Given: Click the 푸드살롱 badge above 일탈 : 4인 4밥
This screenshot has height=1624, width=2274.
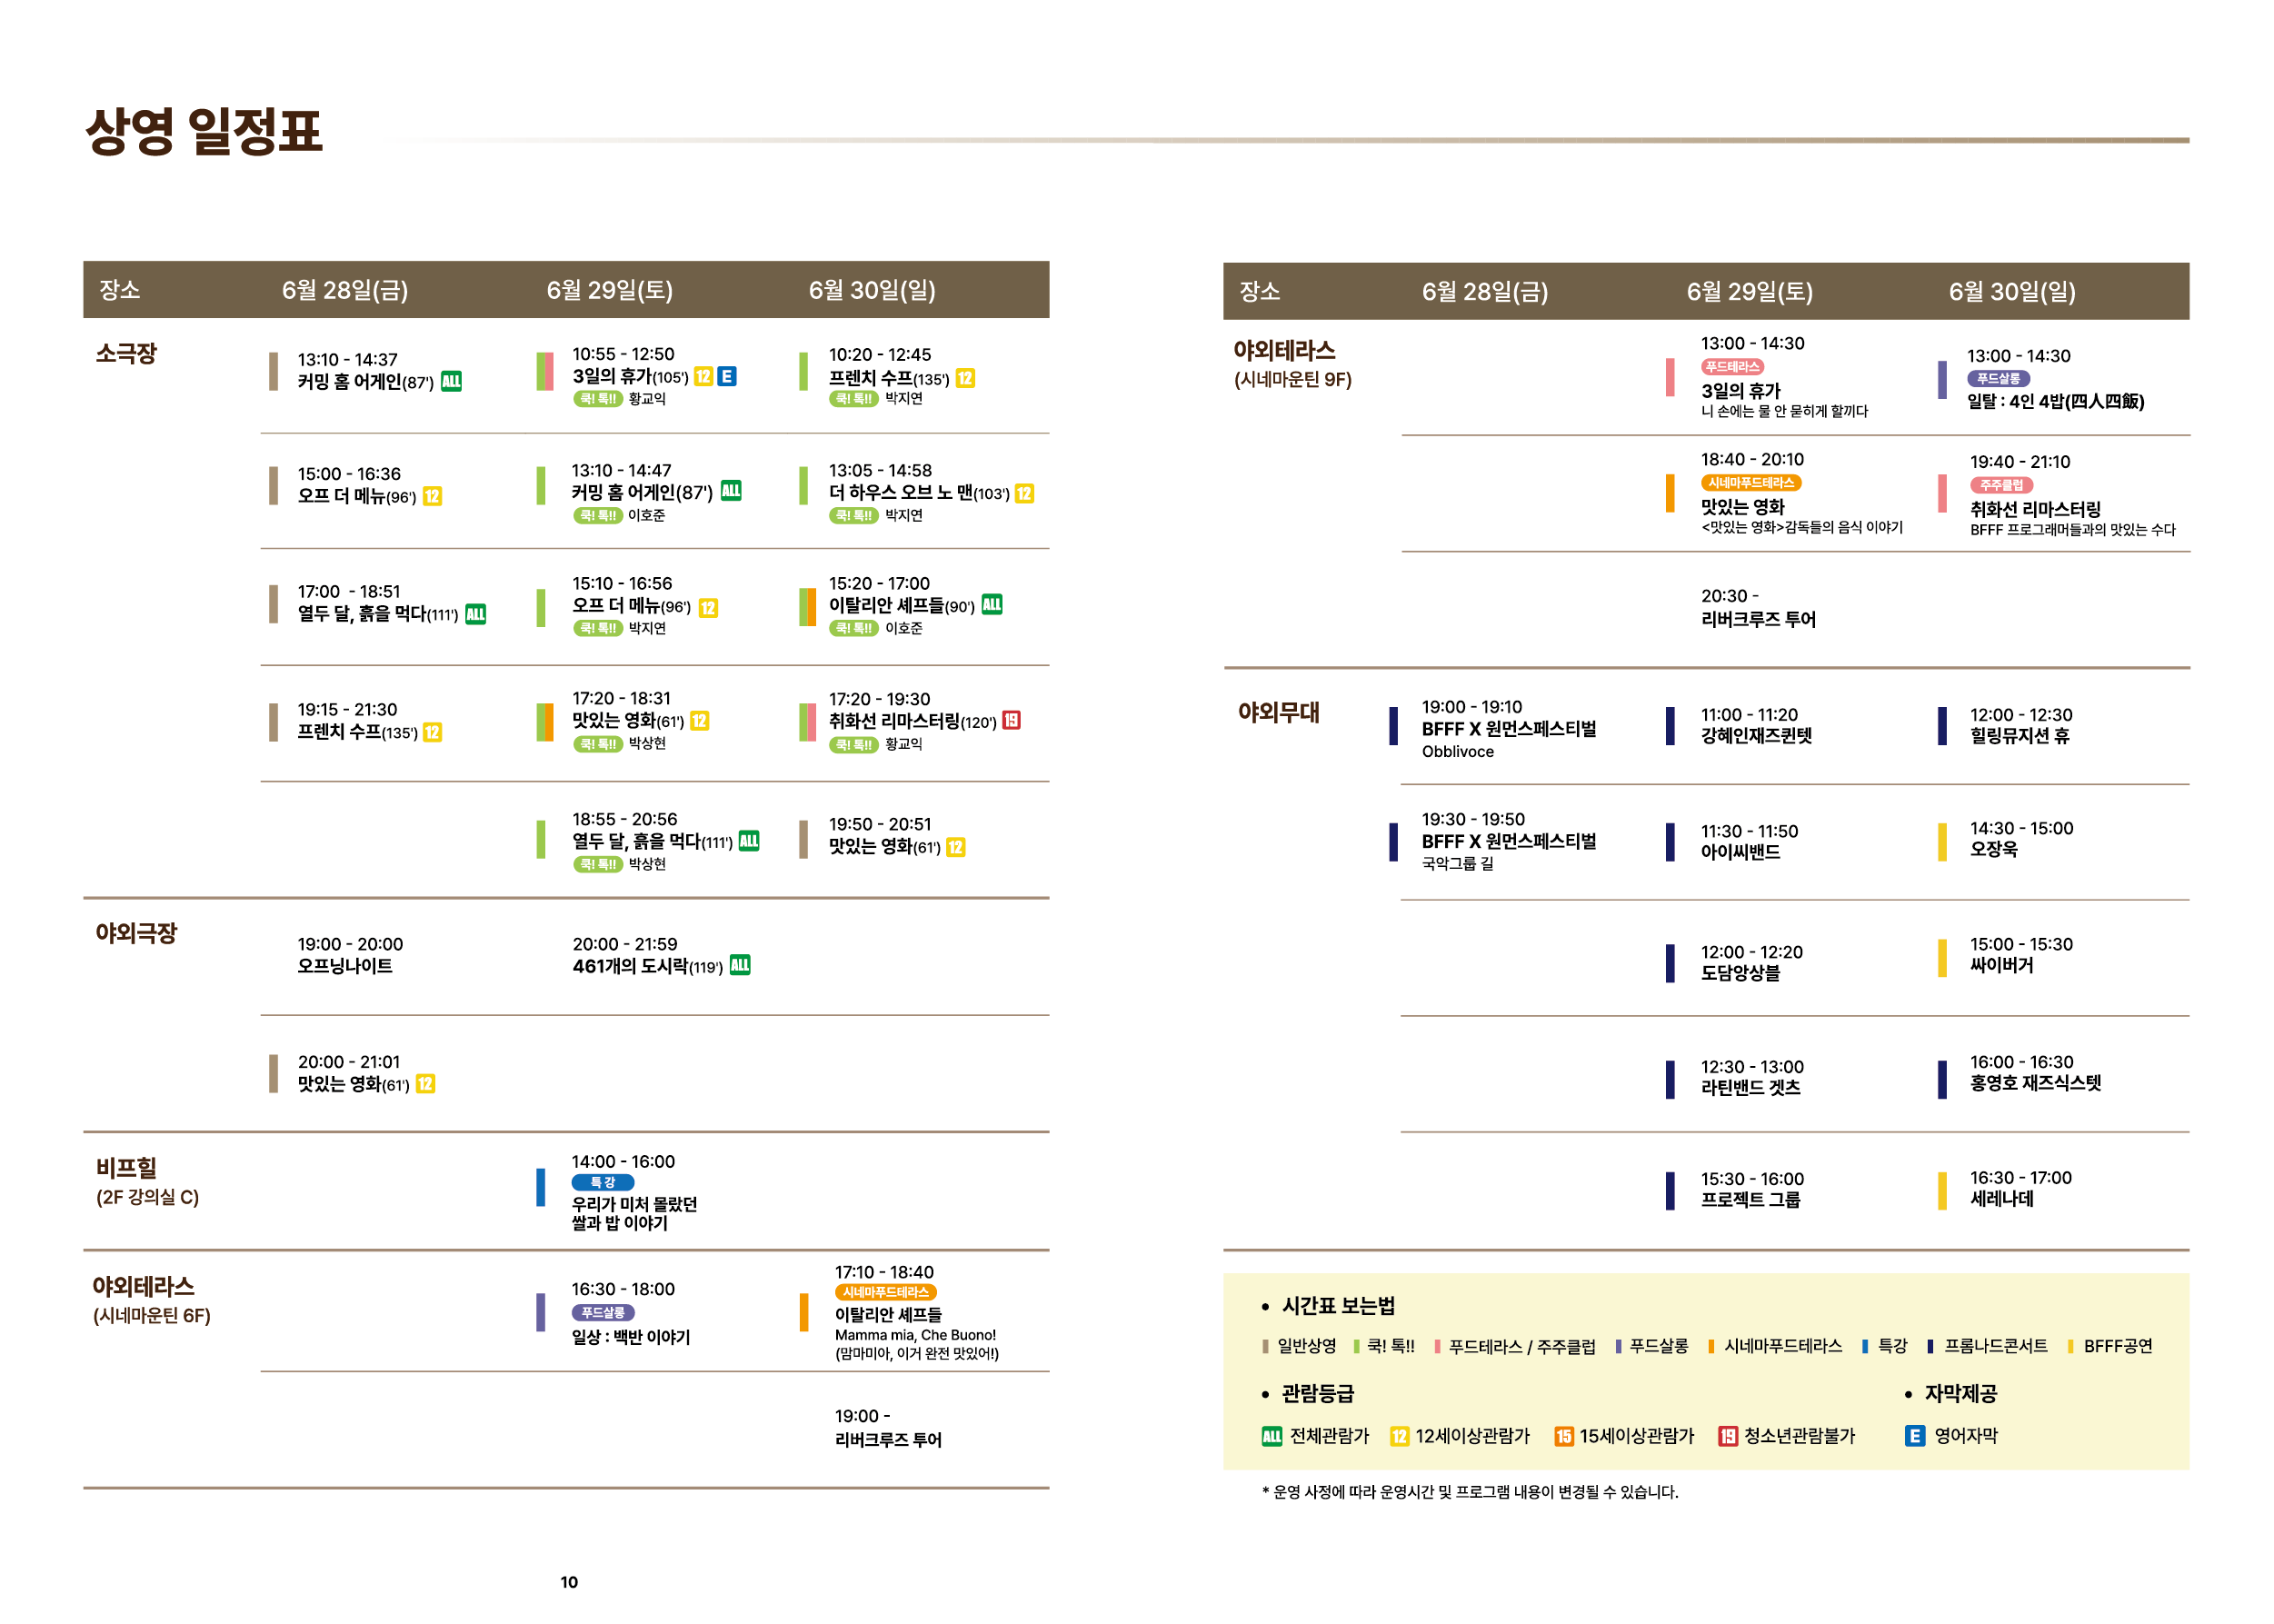Looking at the screenshot, I should coord(1998,379).
